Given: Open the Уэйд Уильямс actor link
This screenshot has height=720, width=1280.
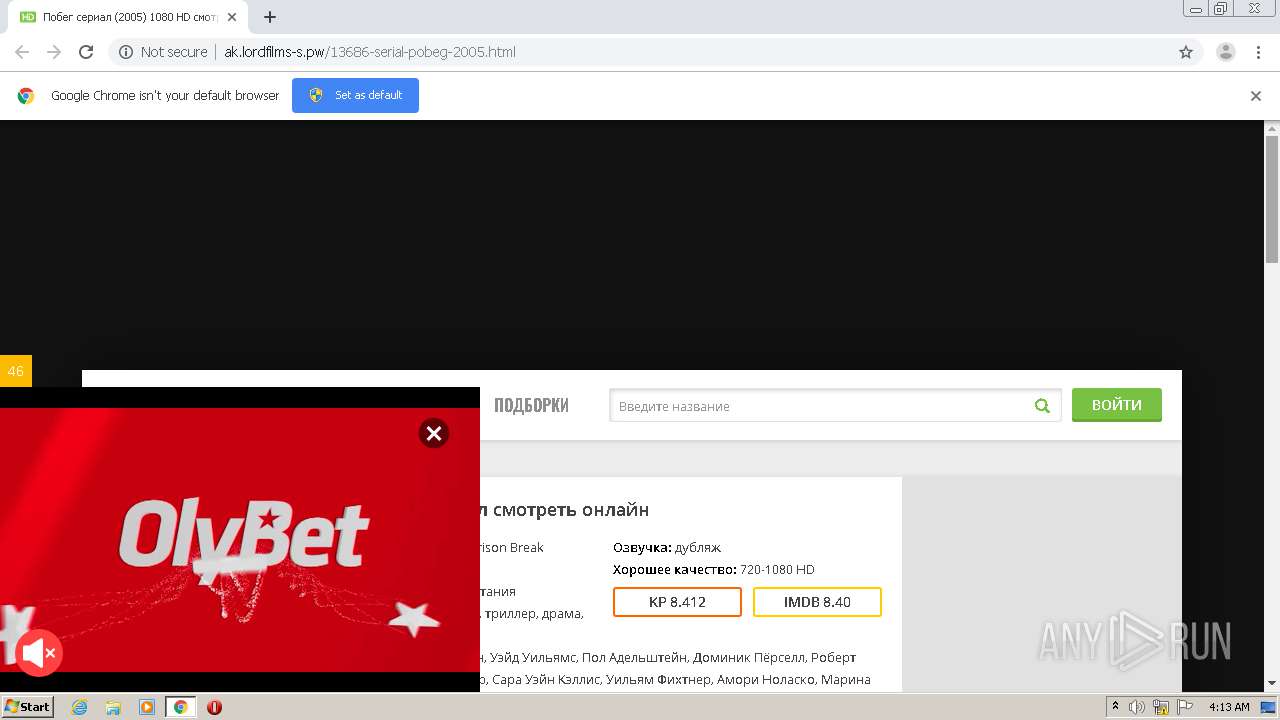Looking at the screenshot, I should (x=533, y=657).
